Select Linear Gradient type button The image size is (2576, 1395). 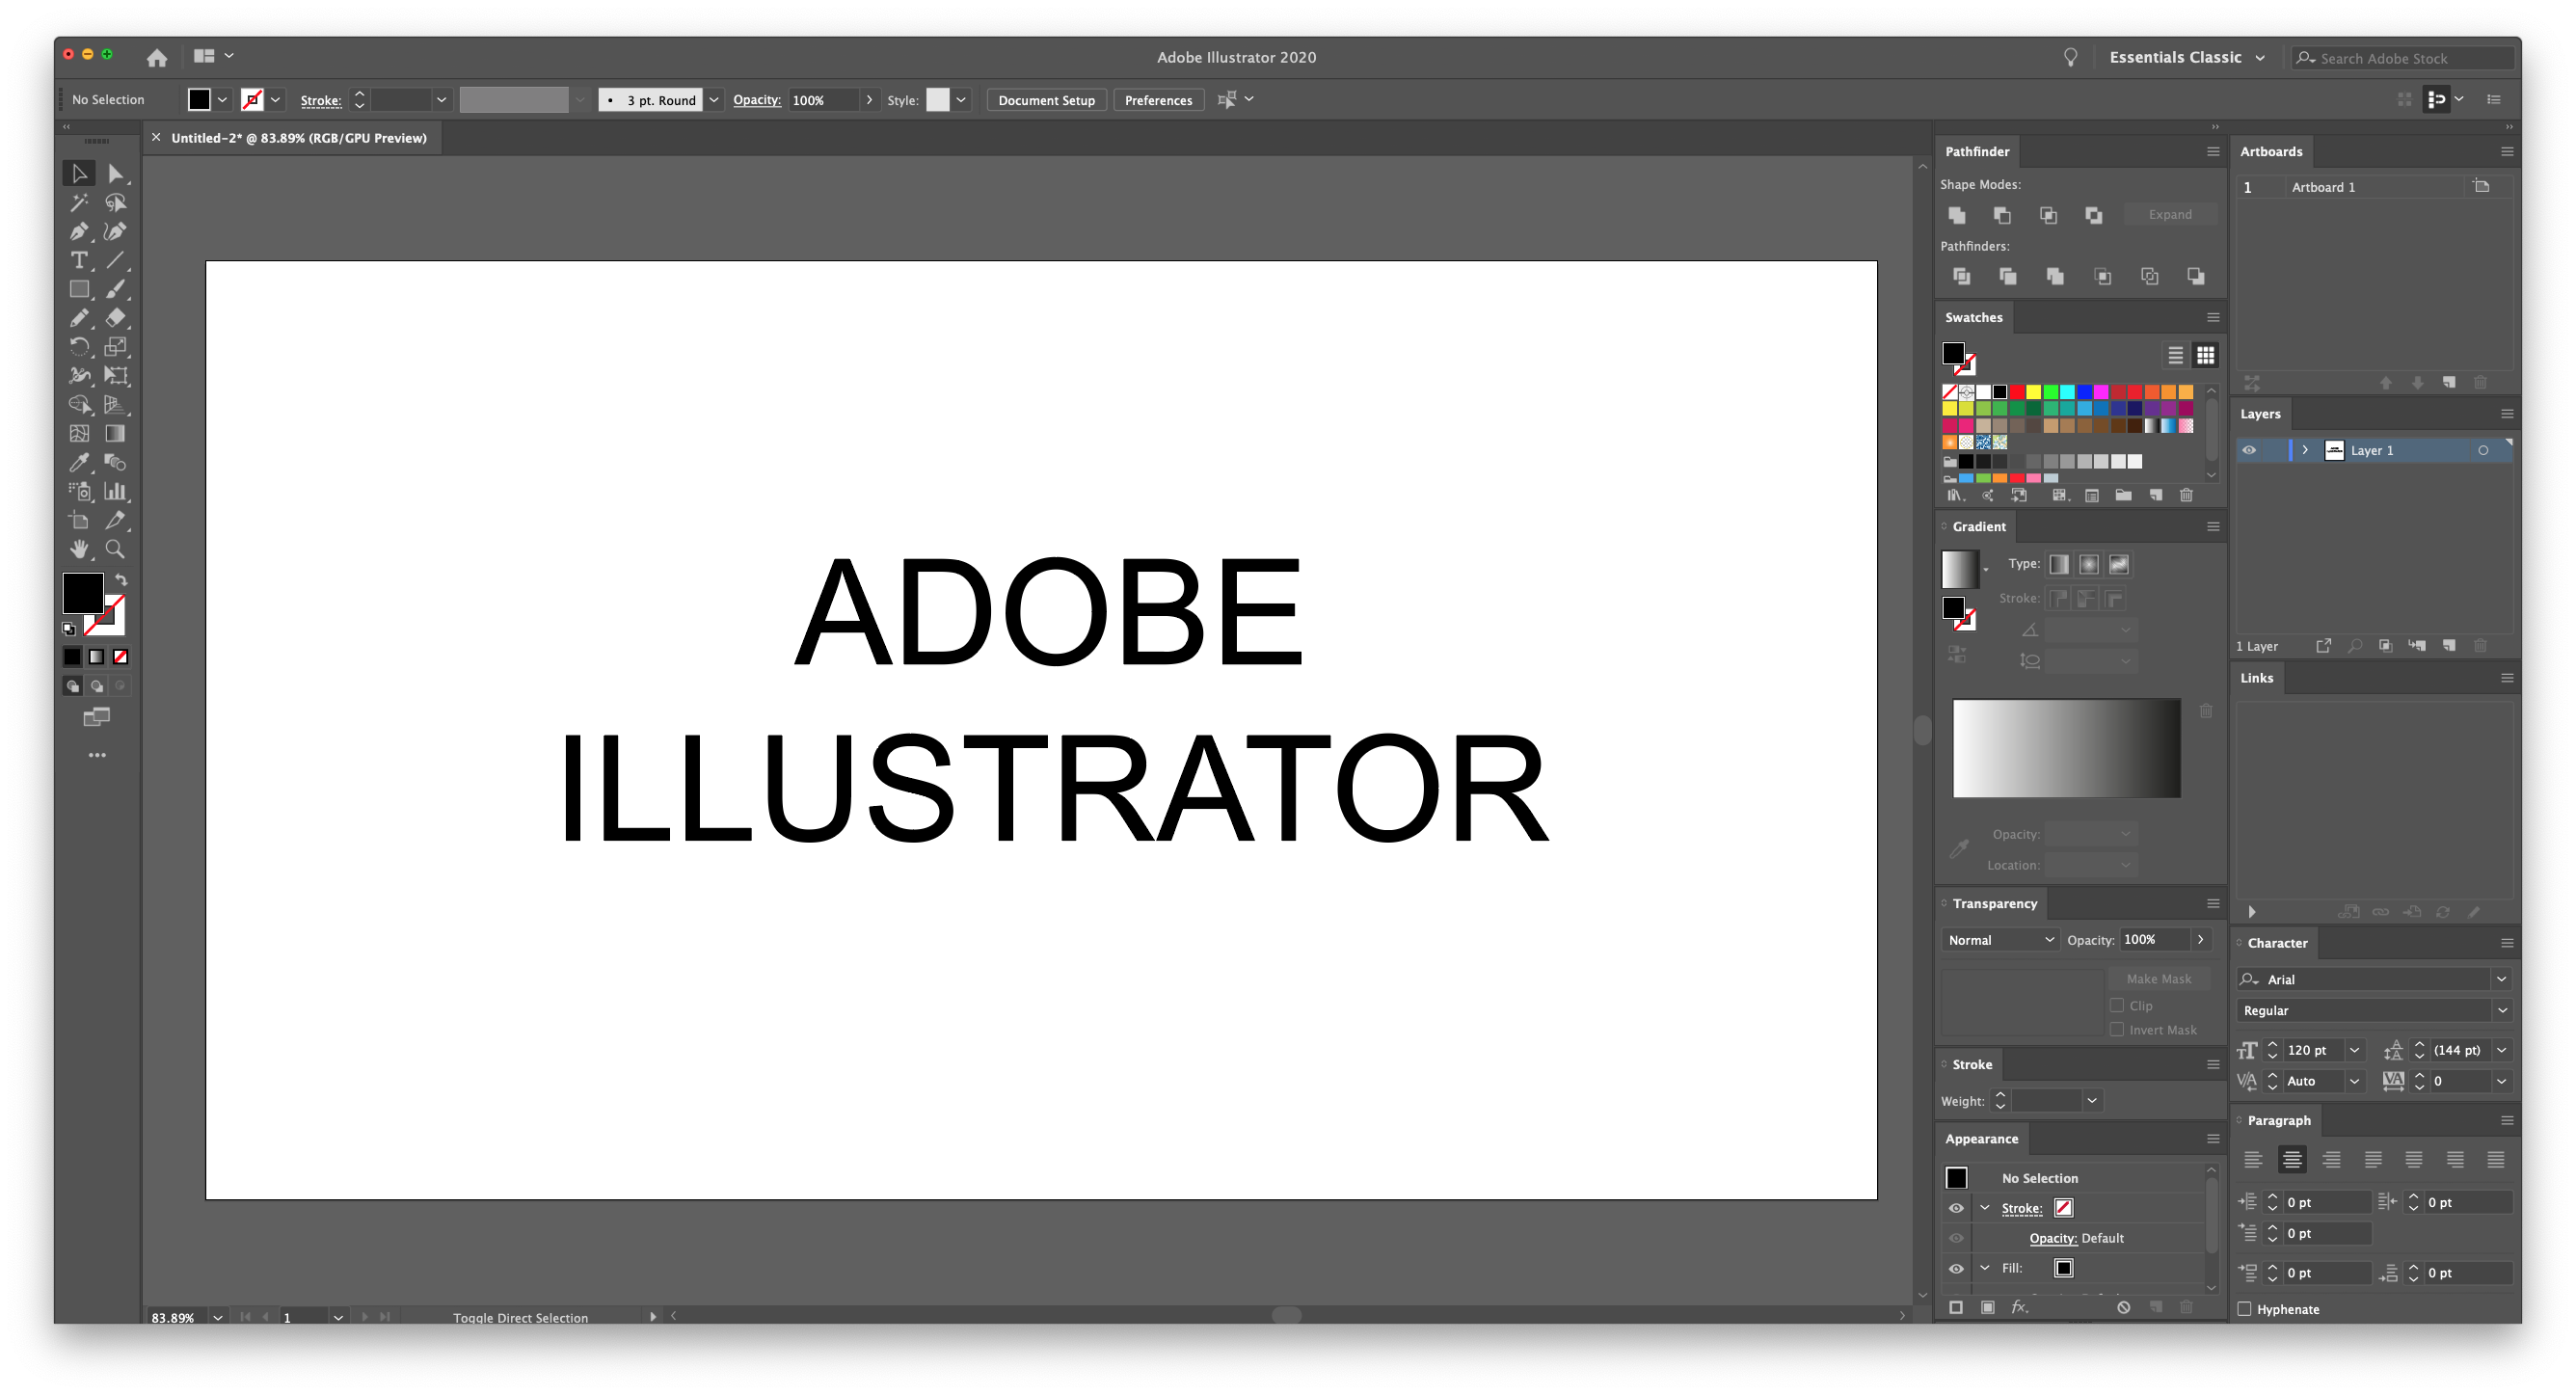click(2059, 565)
